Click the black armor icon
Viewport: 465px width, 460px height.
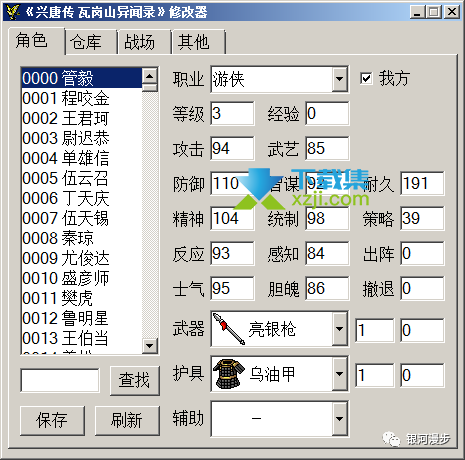(229, 374)
